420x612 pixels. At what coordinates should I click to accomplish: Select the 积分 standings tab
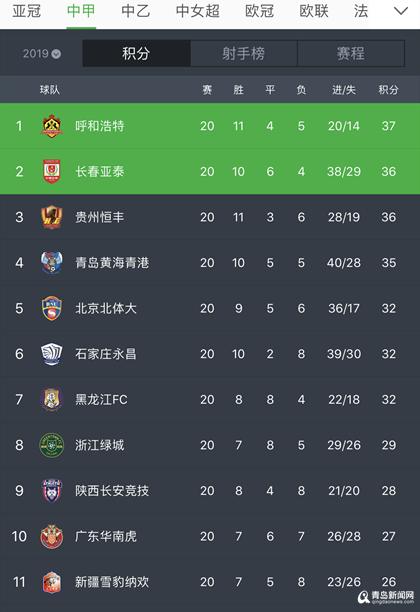point(136,53)
